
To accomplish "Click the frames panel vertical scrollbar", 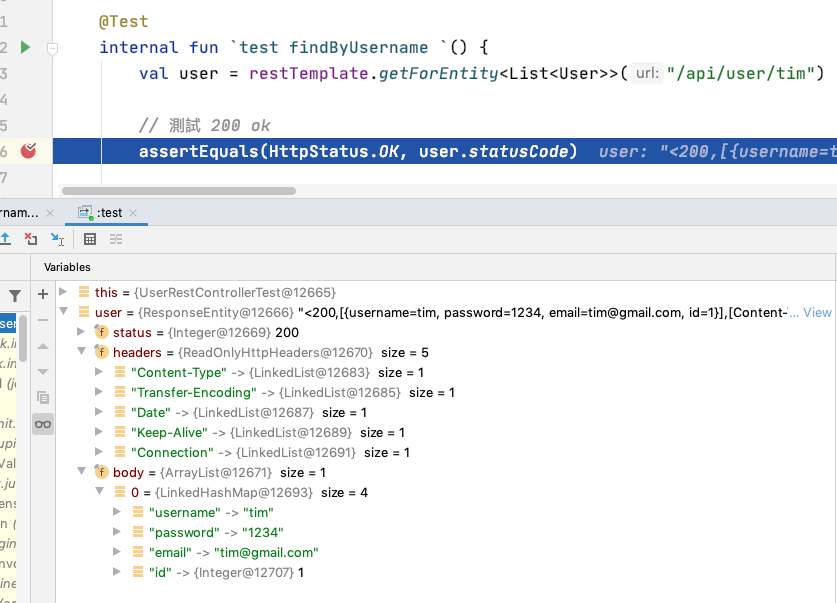I will [23, 338].
